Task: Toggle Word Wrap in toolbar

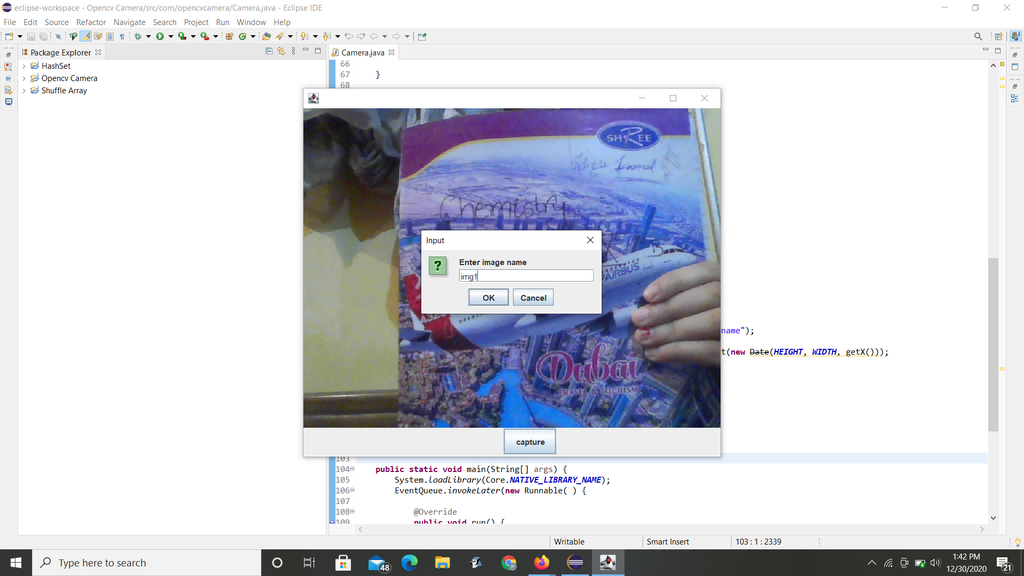Action: [x=98, y=37]
